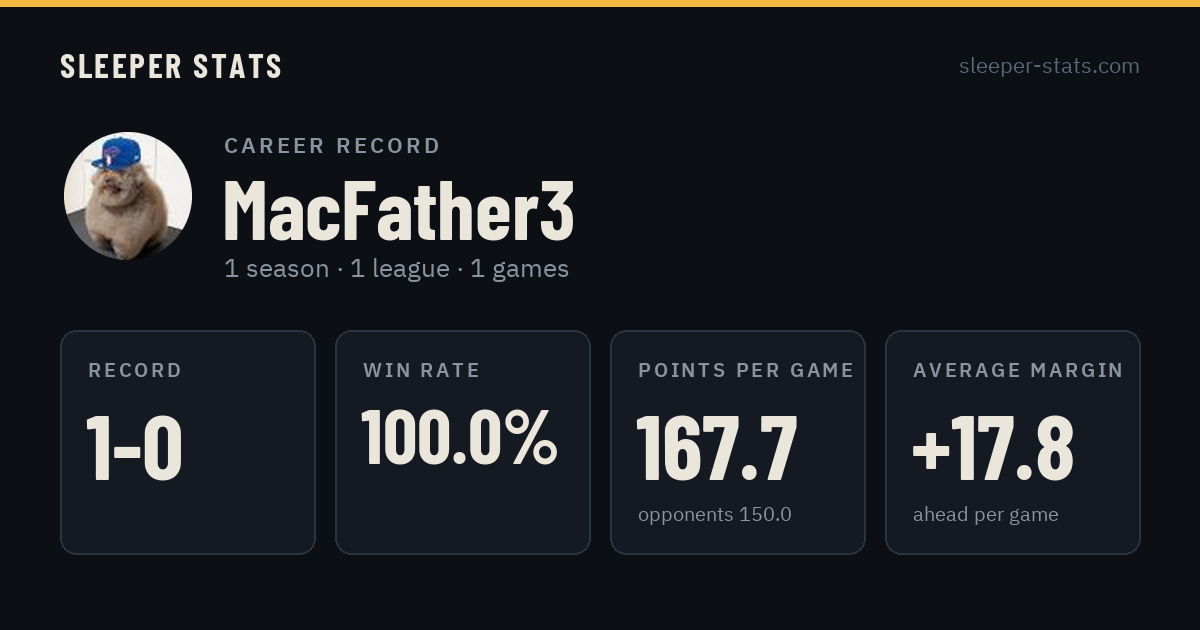Image resolution: width=1200 pixels, height=630 pixels.
Task: Select the WIN RATE stat card
Action: (463, 442)
